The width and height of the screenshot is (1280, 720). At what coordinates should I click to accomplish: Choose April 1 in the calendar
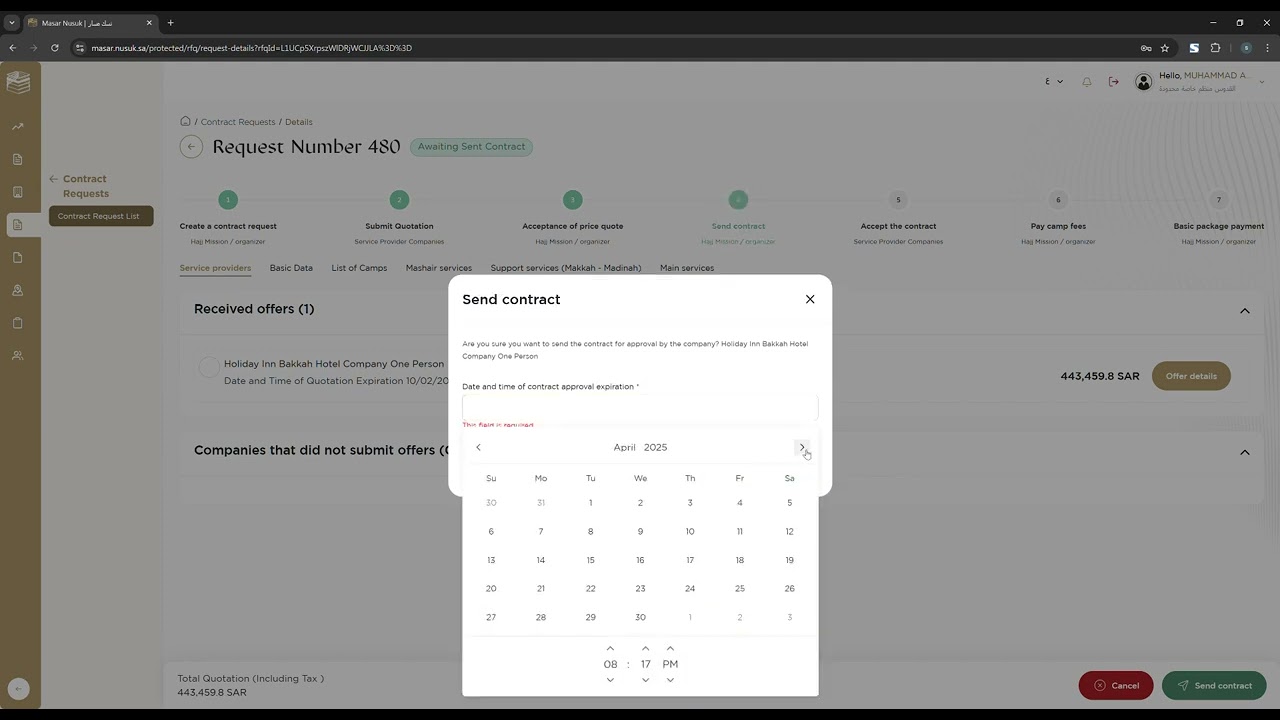(x=590, y=503)
